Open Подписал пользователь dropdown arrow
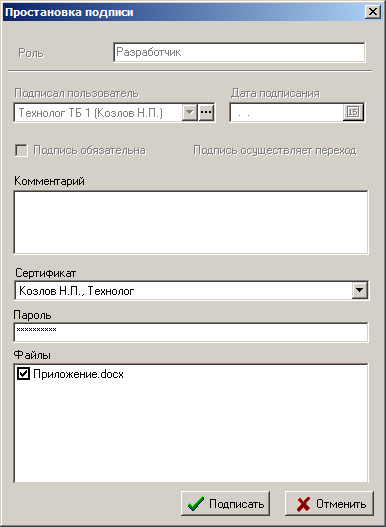 tap(190, 113)
